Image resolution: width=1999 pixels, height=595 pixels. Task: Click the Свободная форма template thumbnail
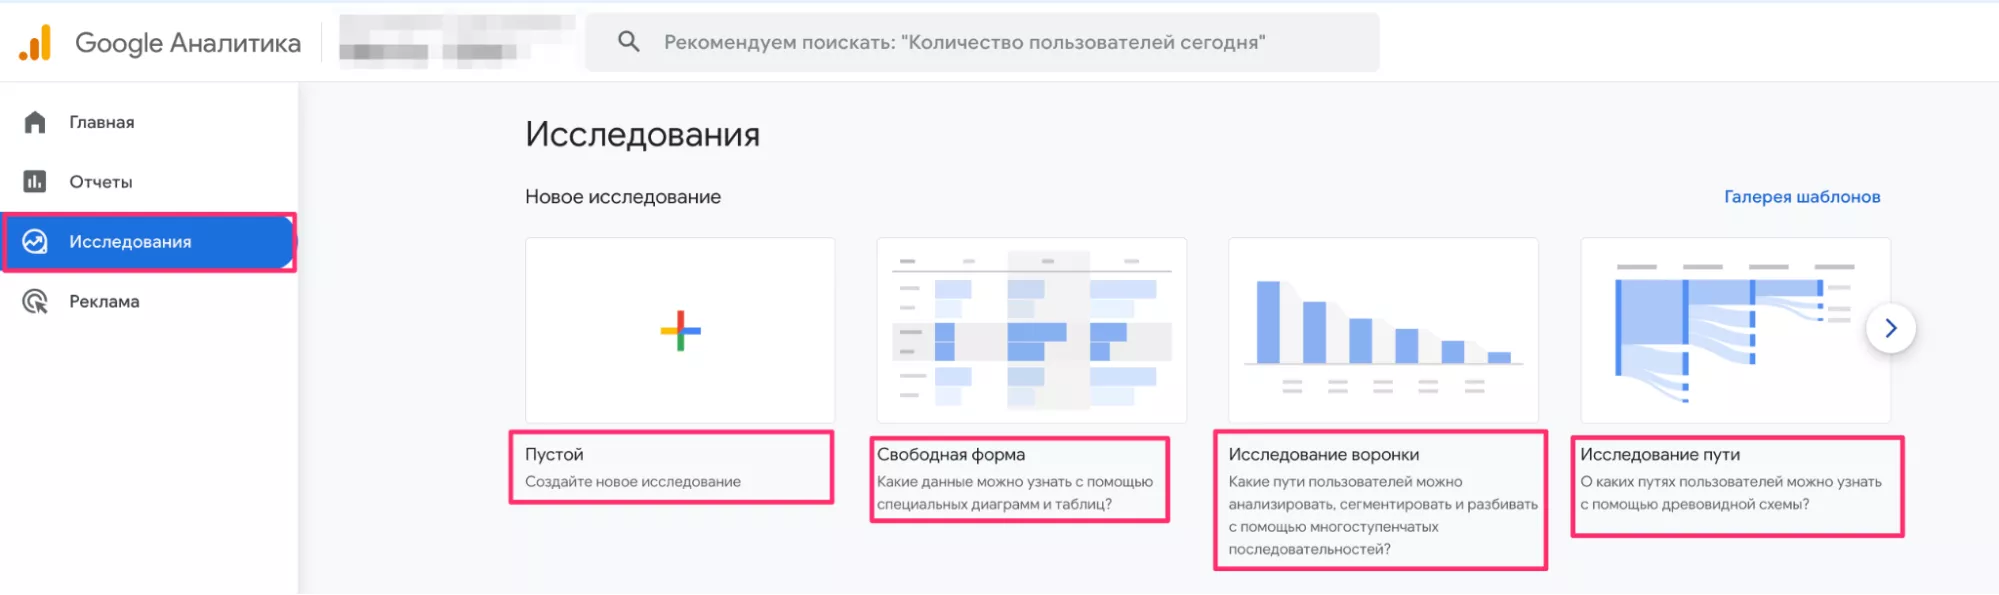(1031, 330)
